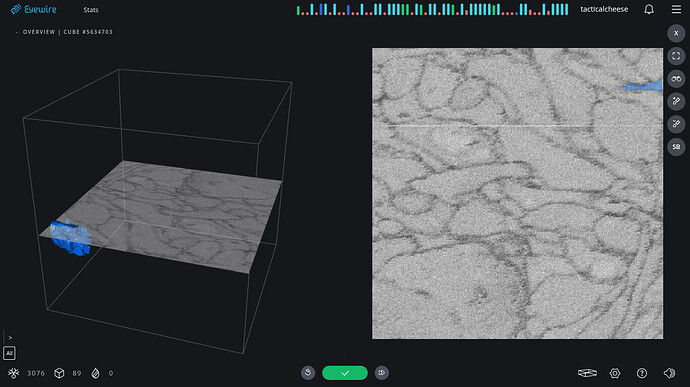Toggle fullscreen 2D slice view
Image resolution: width=690 pixels, height=387 pixels.
[x=676, y=56]
